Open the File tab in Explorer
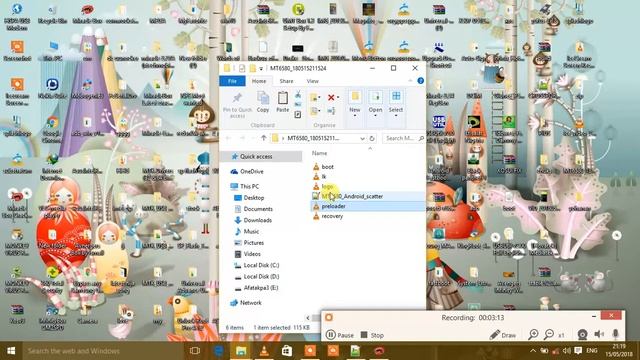 pyautogui.click(x=232, y=81)
